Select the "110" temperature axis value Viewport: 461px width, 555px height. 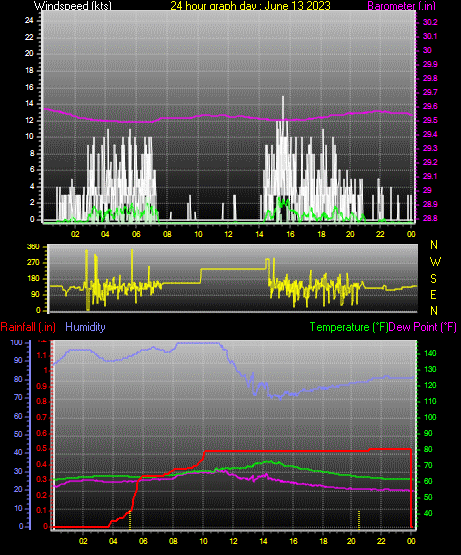[430, 401]
